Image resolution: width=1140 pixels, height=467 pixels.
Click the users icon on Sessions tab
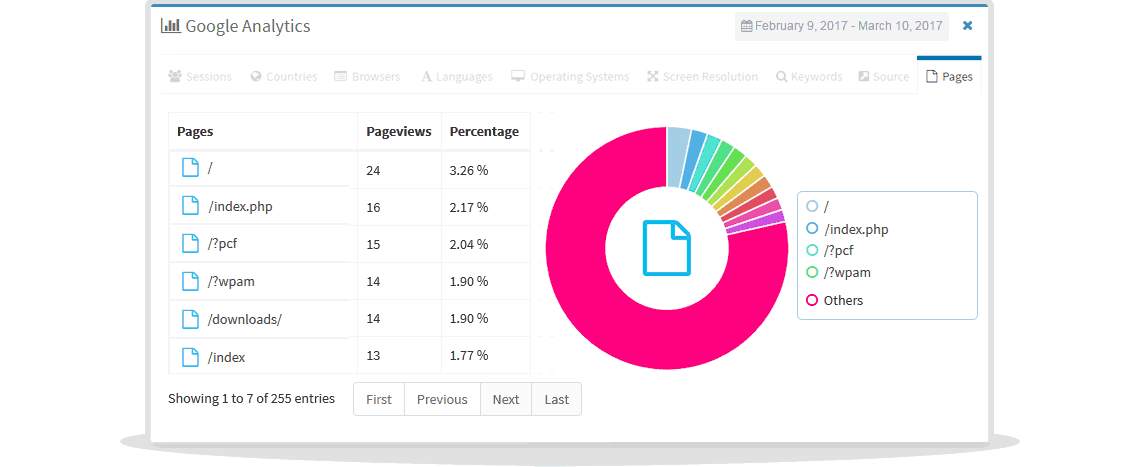(x=174, y=76)
